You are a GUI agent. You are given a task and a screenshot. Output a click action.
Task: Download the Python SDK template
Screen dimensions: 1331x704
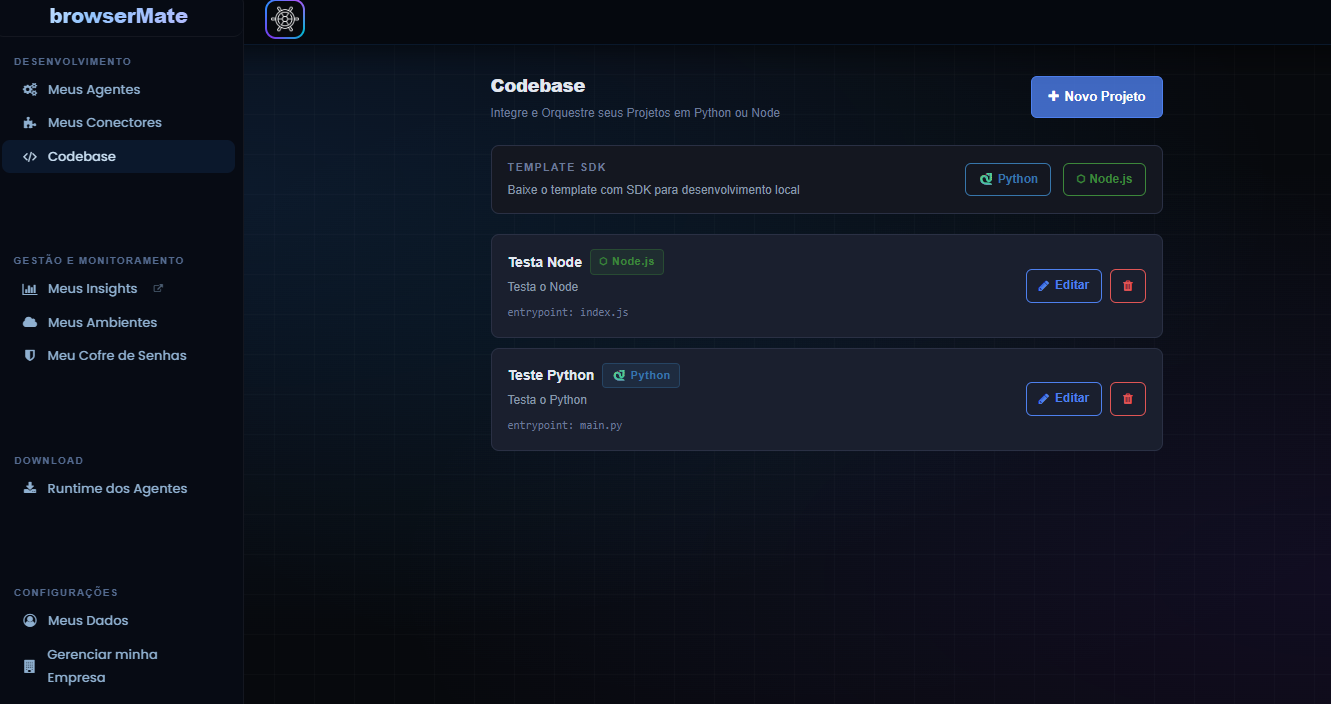pos(1008,180)
